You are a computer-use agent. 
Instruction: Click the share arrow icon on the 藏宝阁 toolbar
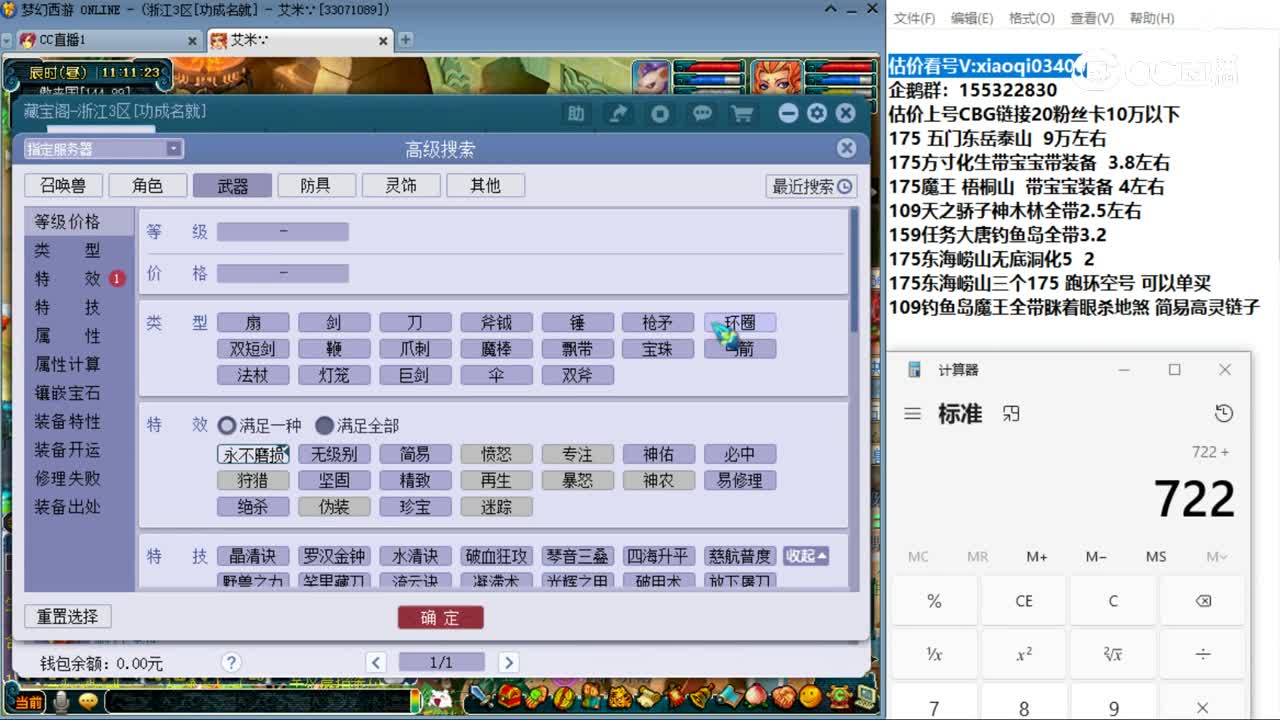coord(618,113)
